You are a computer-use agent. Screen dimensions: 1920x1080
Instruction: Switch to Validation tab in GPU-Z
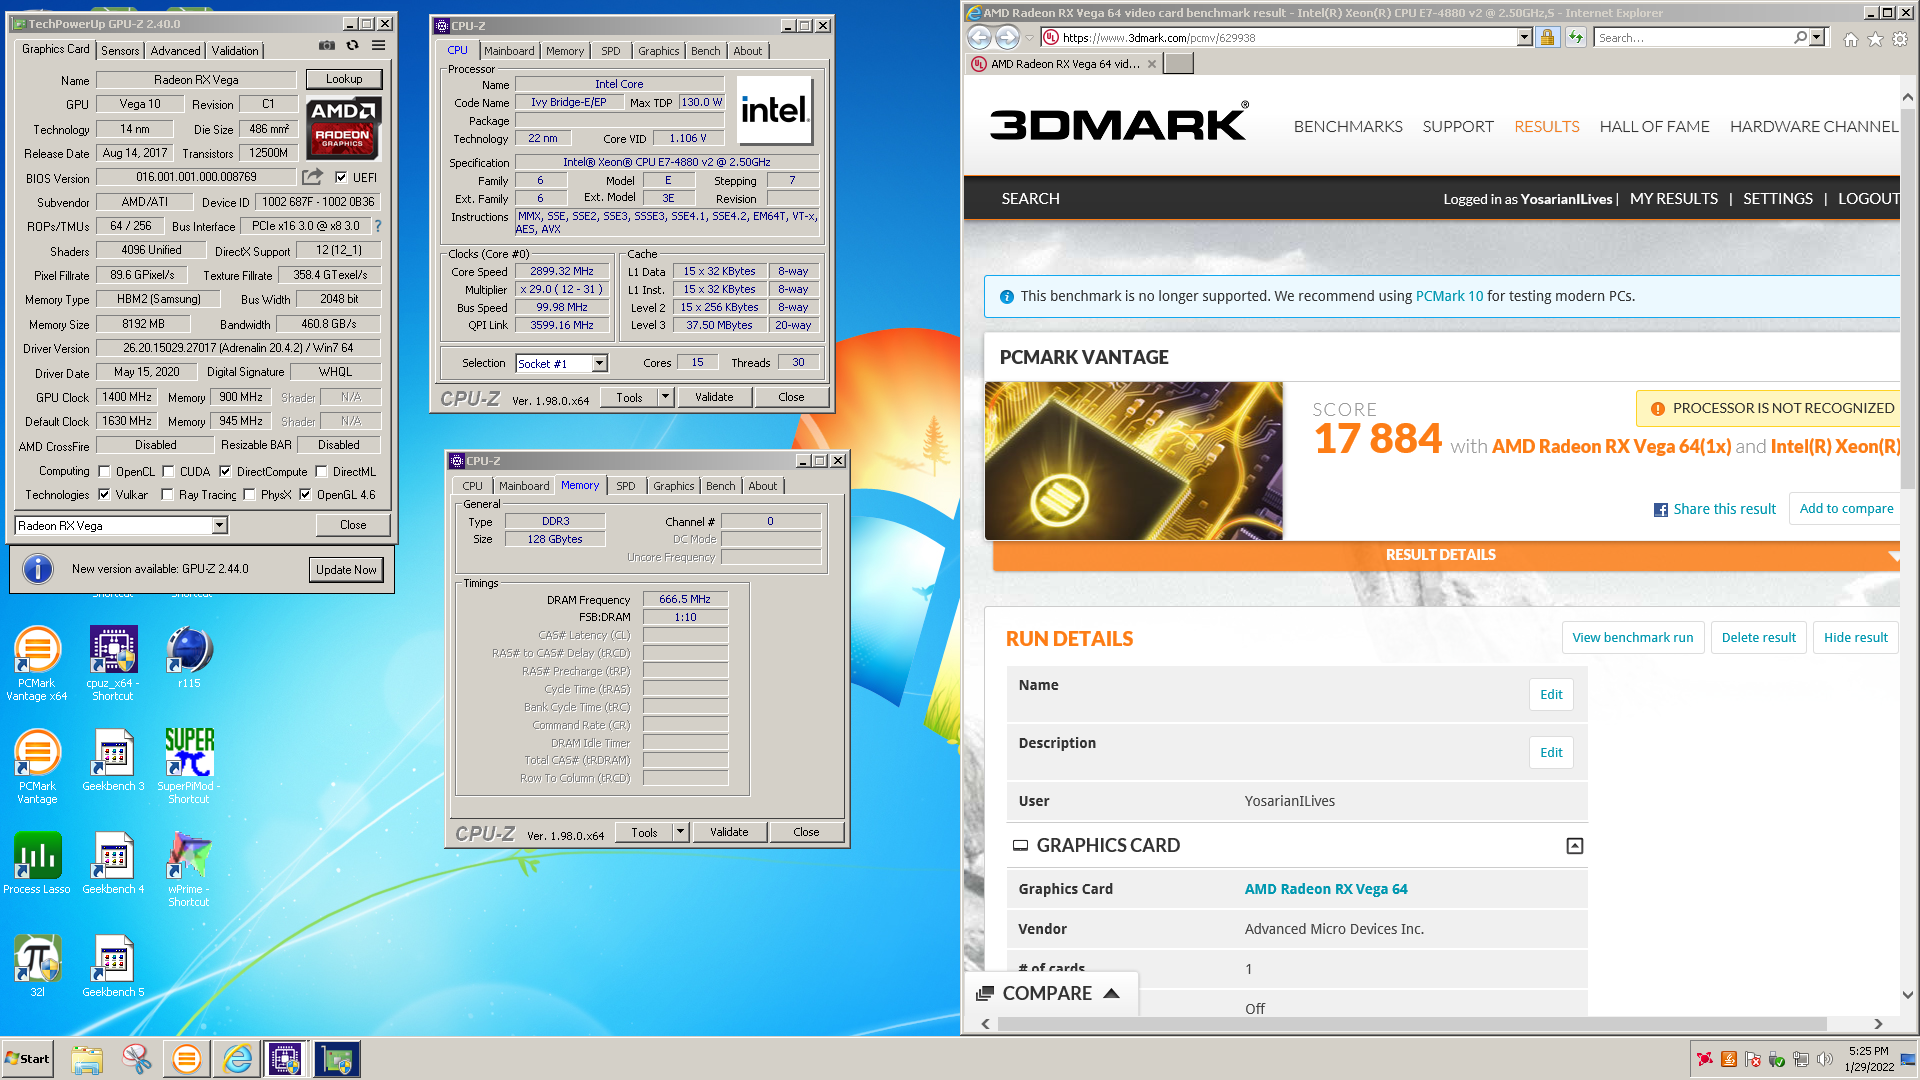(235, 50)
